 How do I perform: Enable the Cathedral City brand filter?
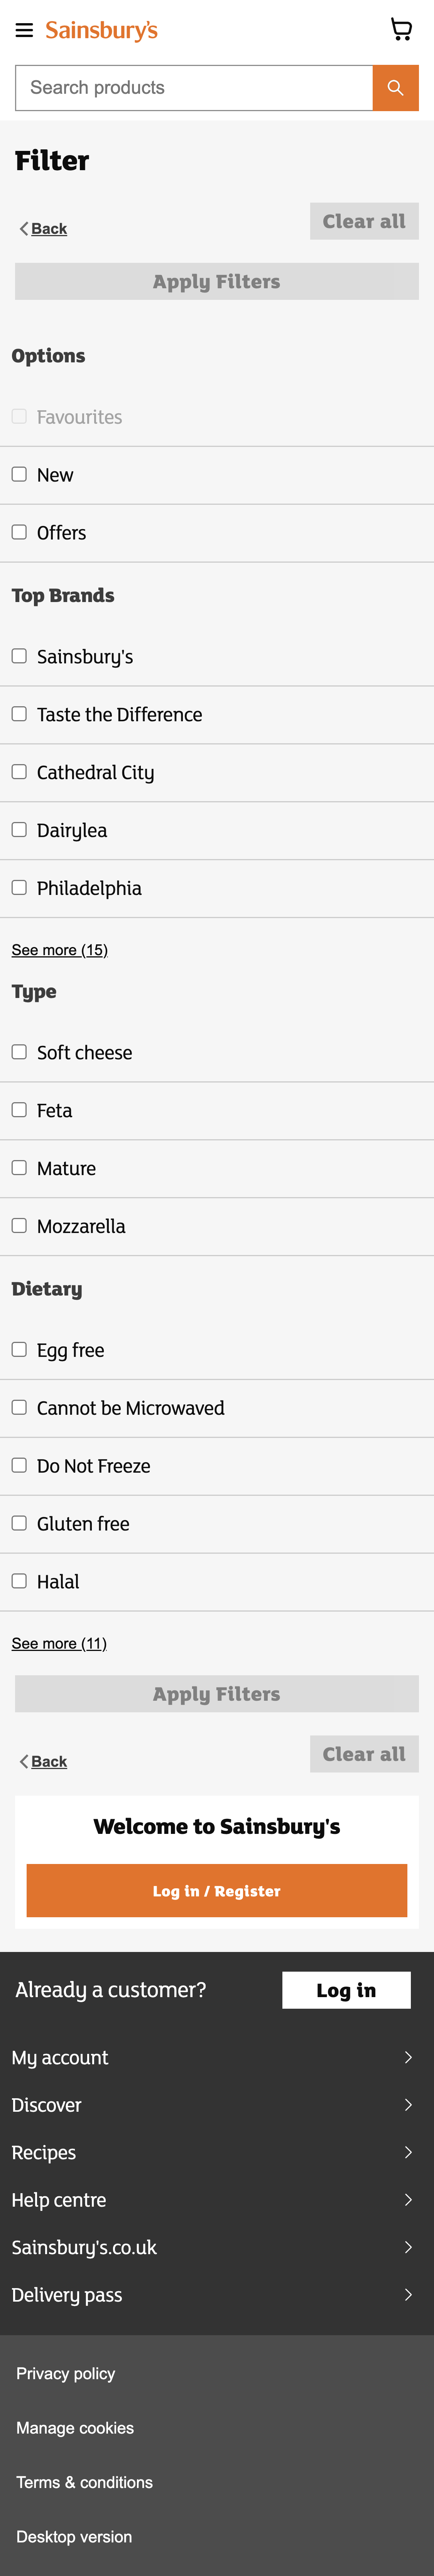pyautogui.click(x=19, y=771)
